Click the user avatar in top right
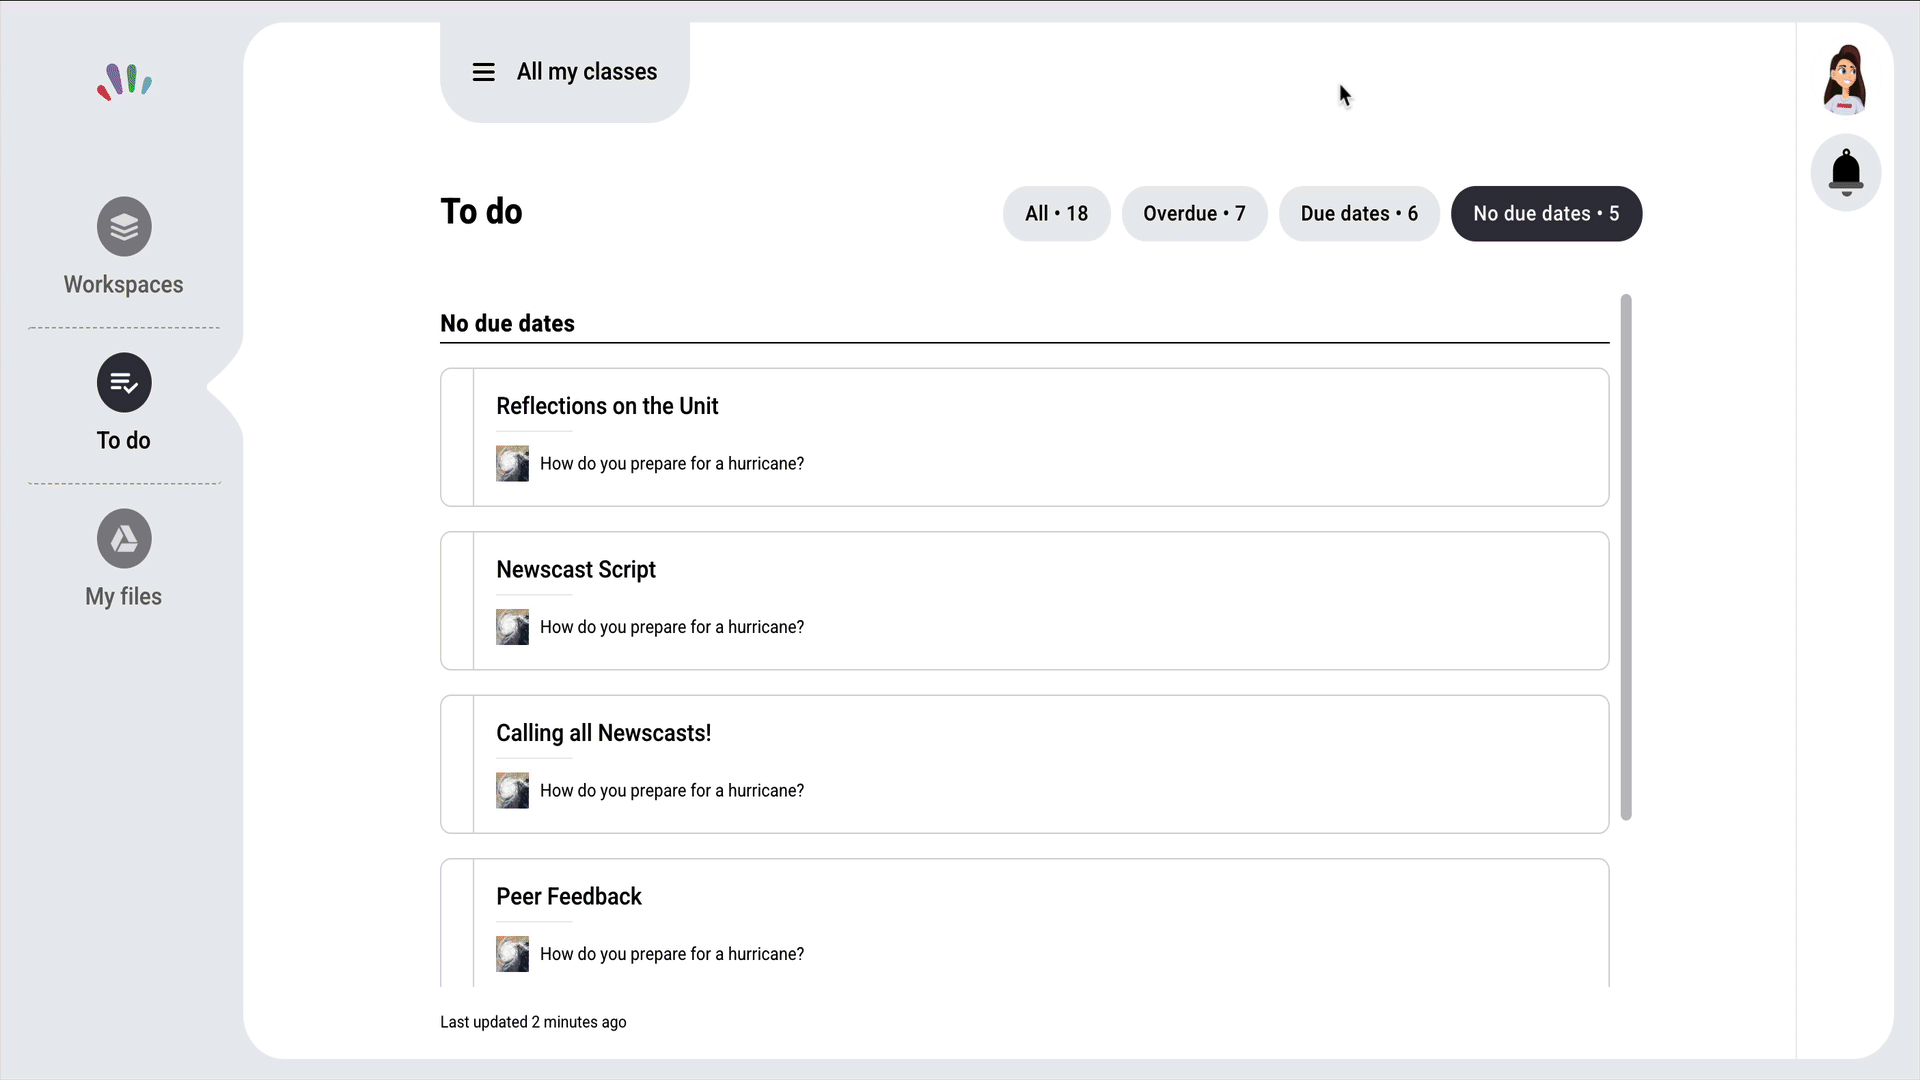 tap(1845, 79)
